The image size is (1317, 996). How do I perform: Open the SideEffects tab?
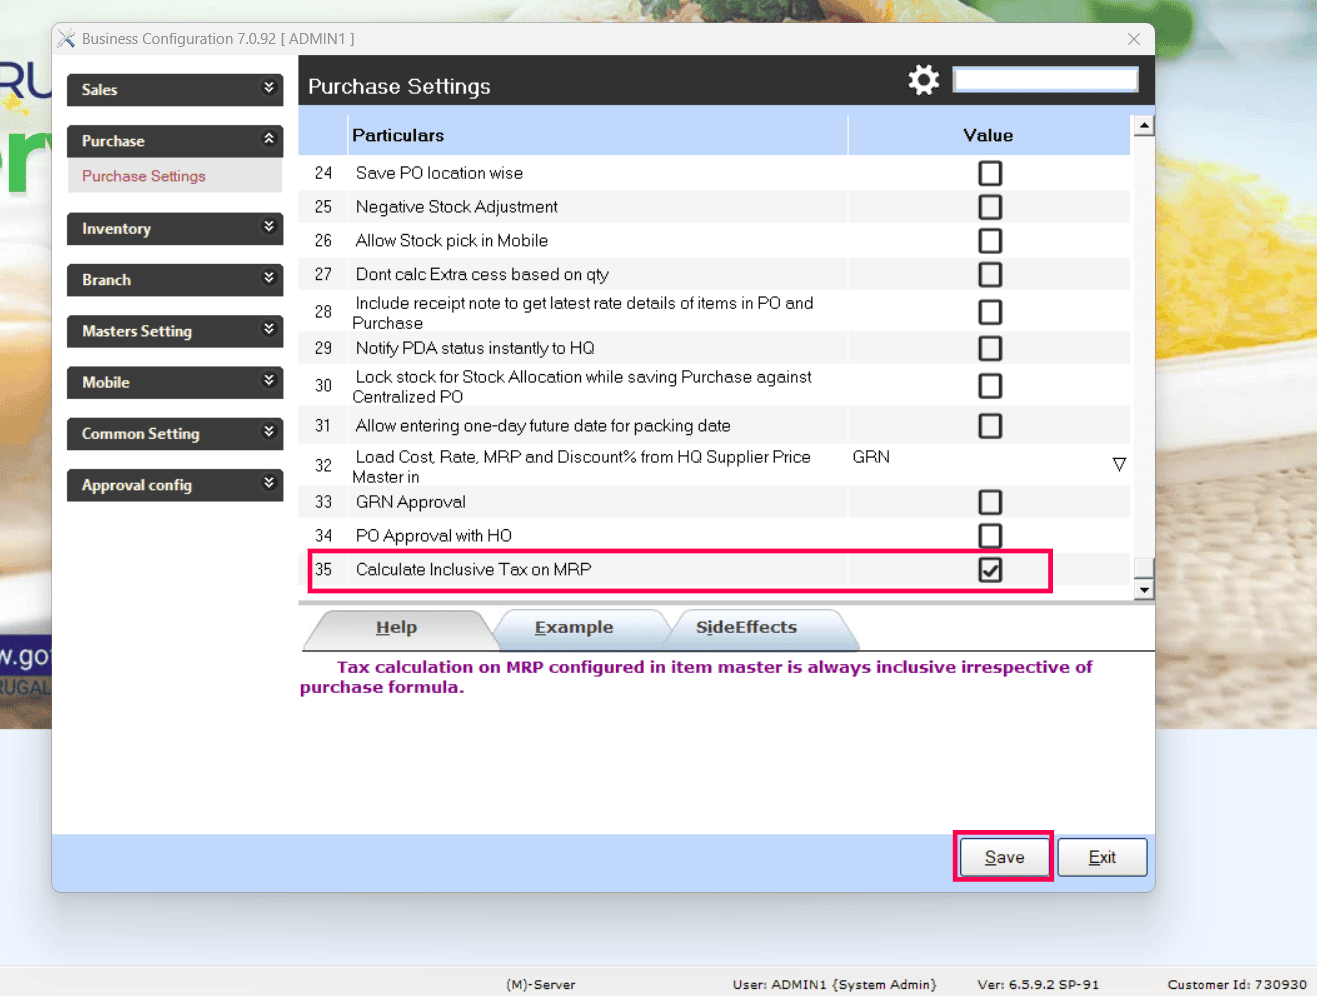click(746, 628)
